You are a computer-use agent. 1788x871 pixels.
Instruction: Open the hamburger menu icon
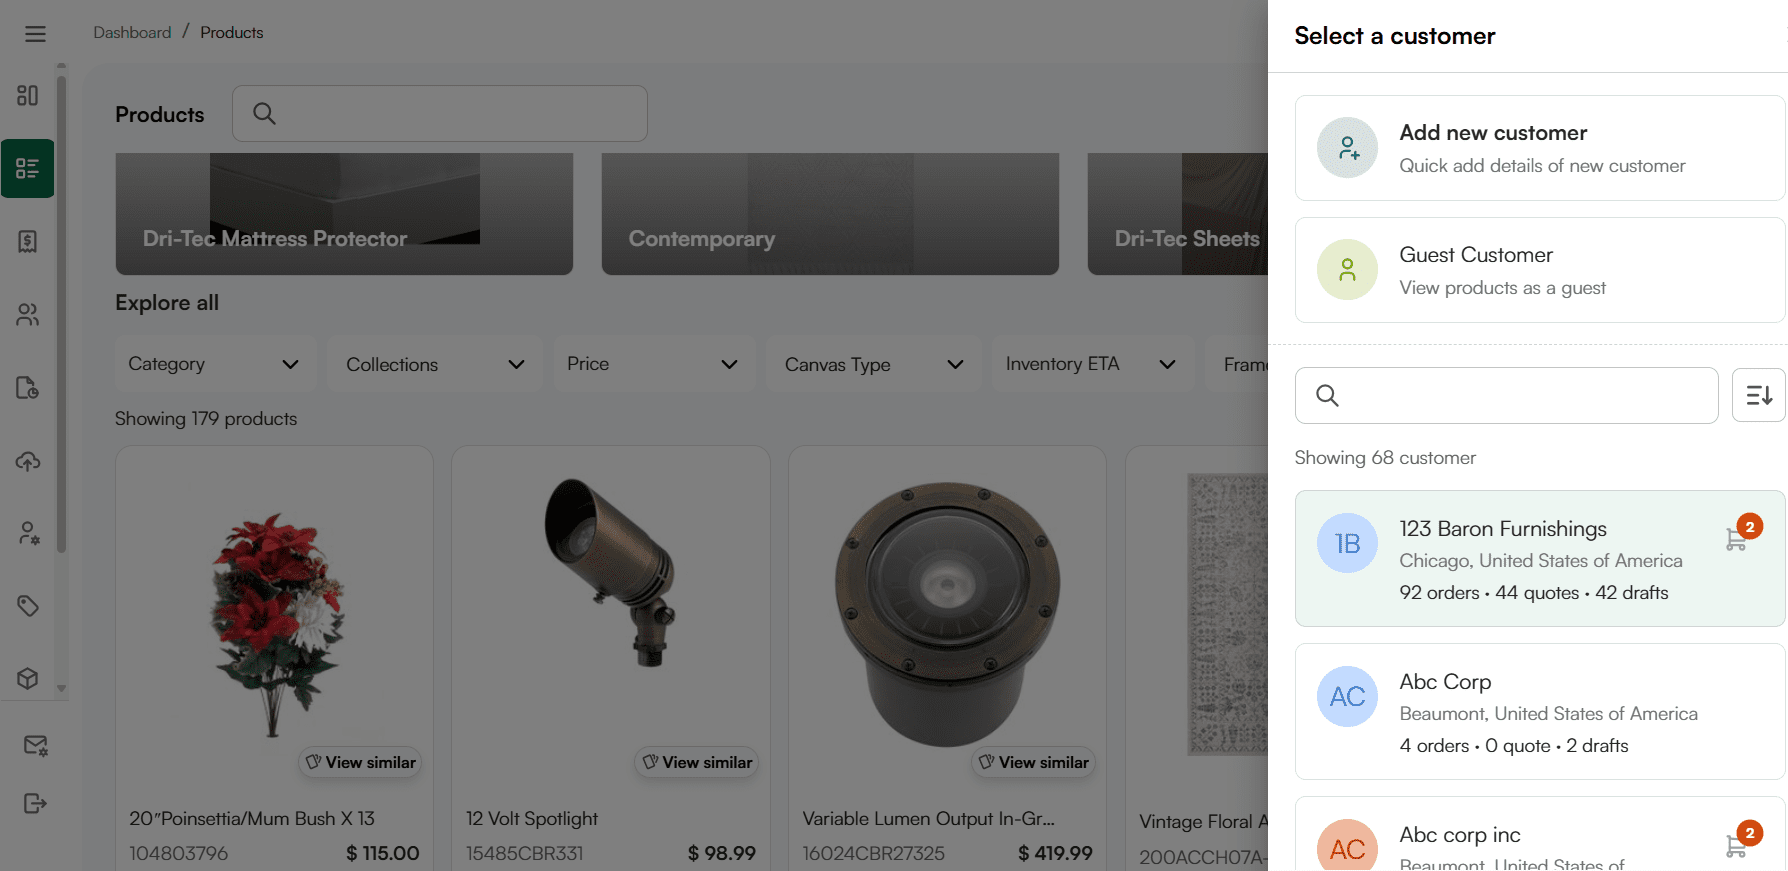pyautogui.click(x=35, y=34)
